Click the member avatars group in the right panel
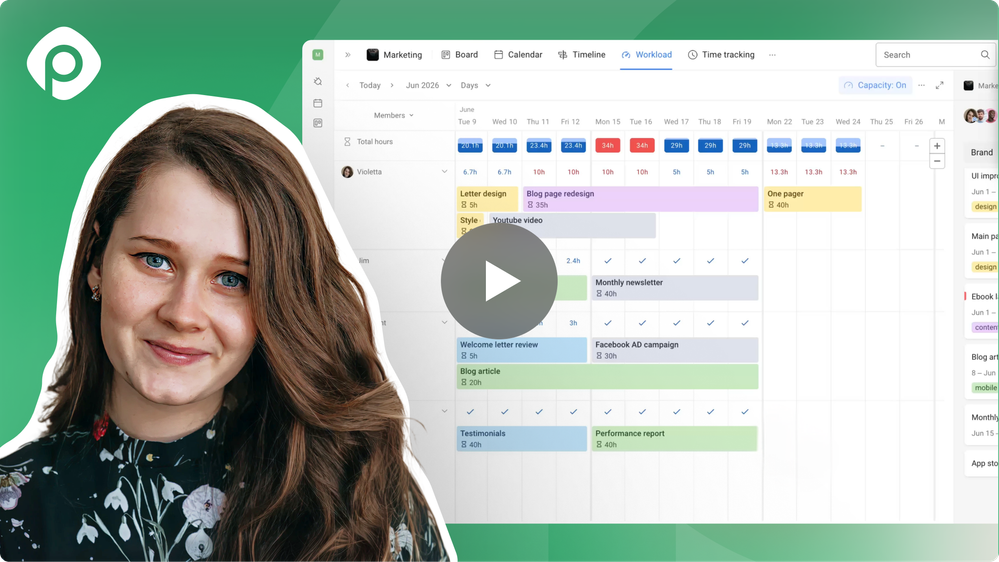Screen dimensions: 999x562 pyautogui.click(x=981, y=116)
